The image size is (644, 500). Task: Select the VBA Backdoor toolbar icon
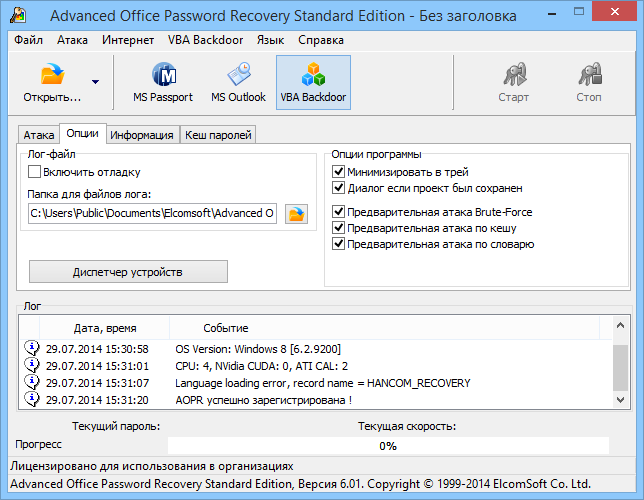pyautogui.click(x=313, y=82)
